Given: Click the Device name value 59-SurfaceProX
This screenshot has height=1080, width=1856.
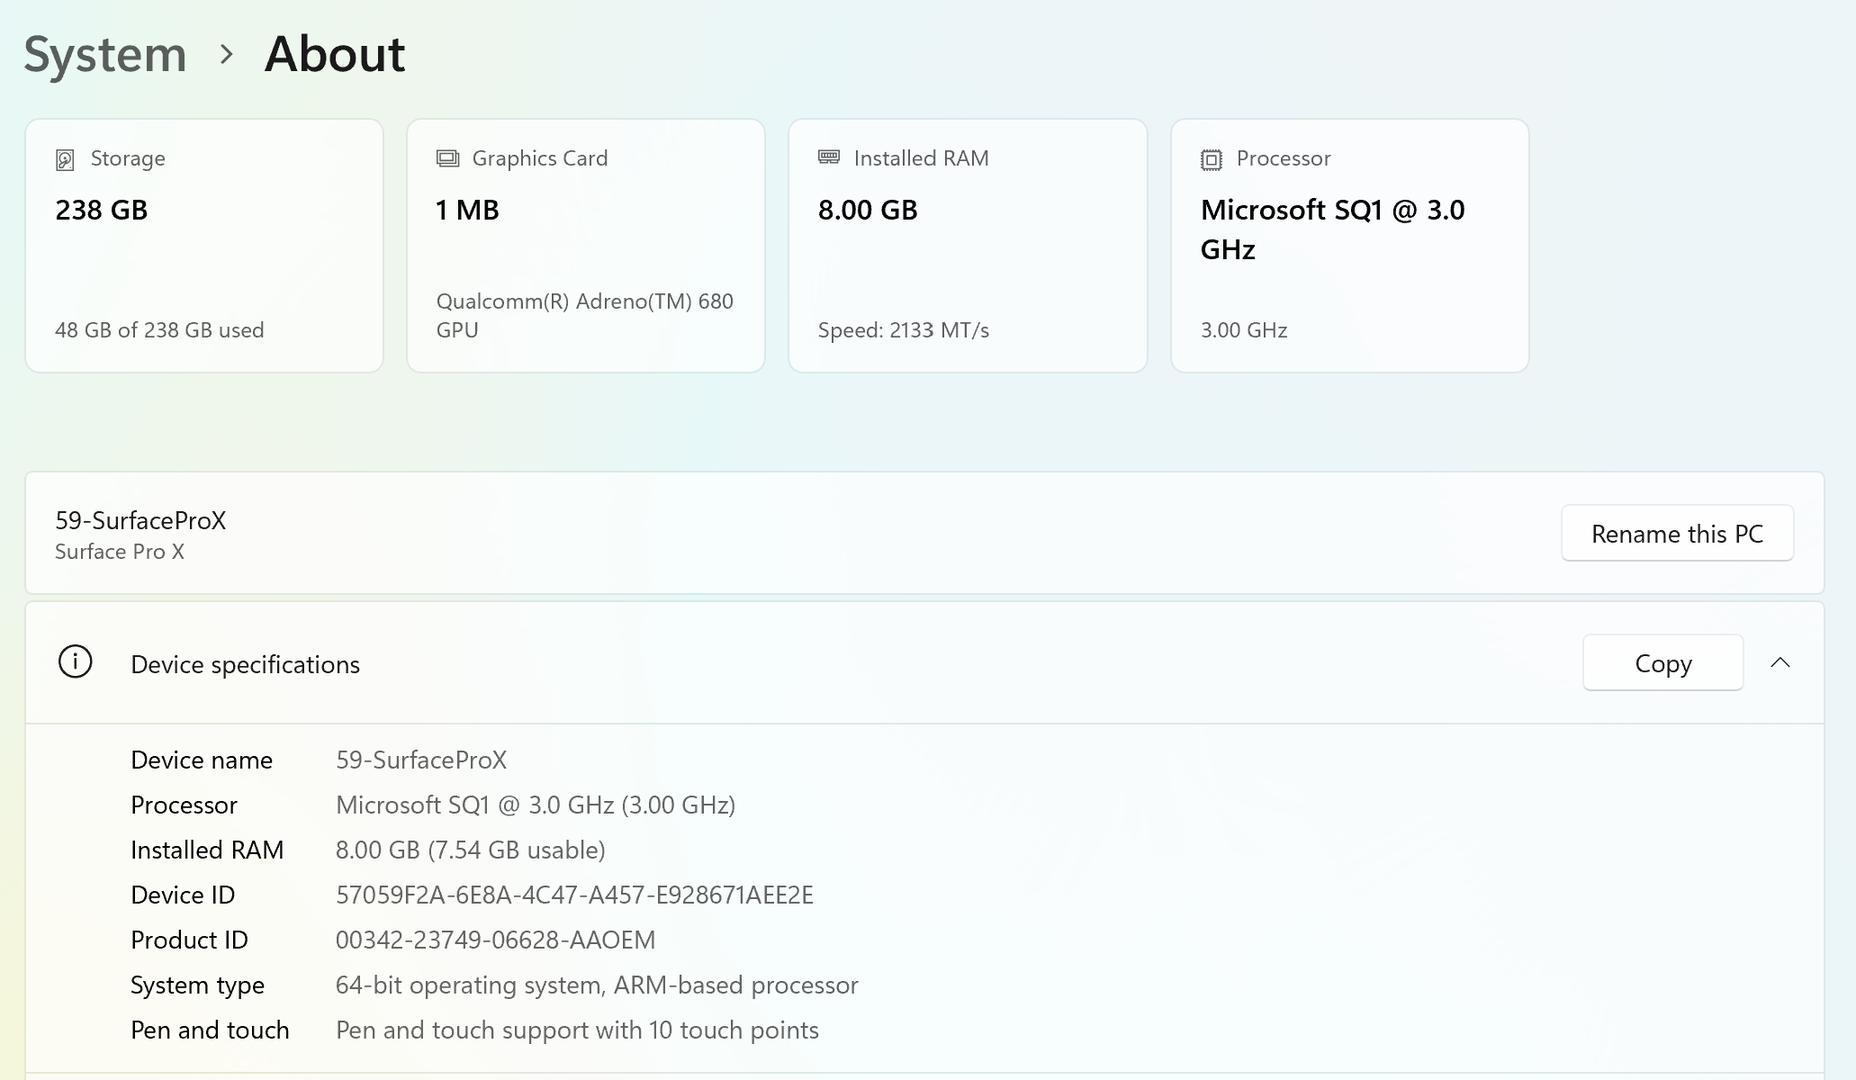Looking at the screenshot, I should 421,760.
